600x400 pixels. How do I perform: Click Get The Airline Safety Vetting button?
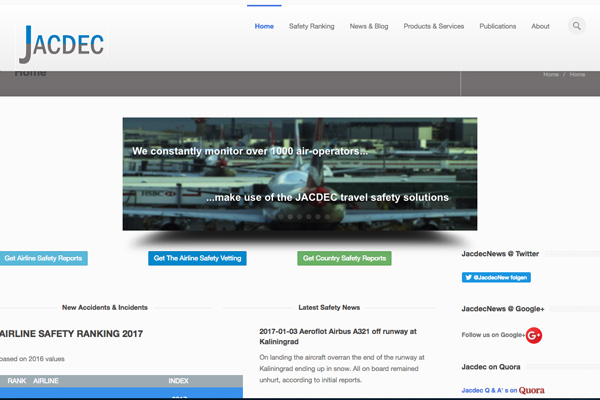(197, 258)
